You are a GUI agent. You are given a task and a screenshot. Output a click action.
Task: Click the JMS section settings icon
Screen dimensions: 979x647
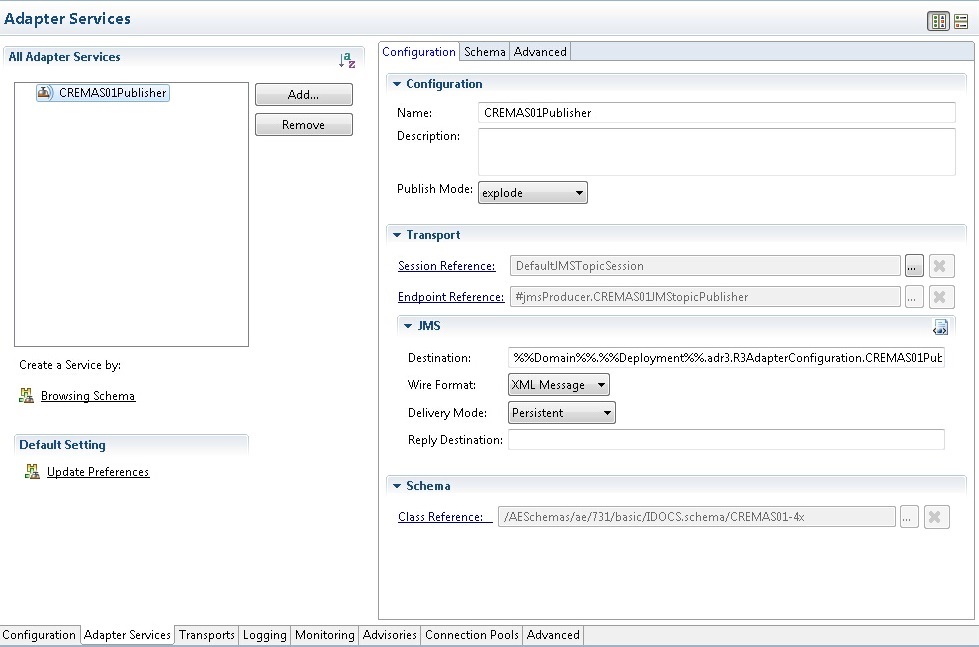pyautogui.click(x=940, y=327)
